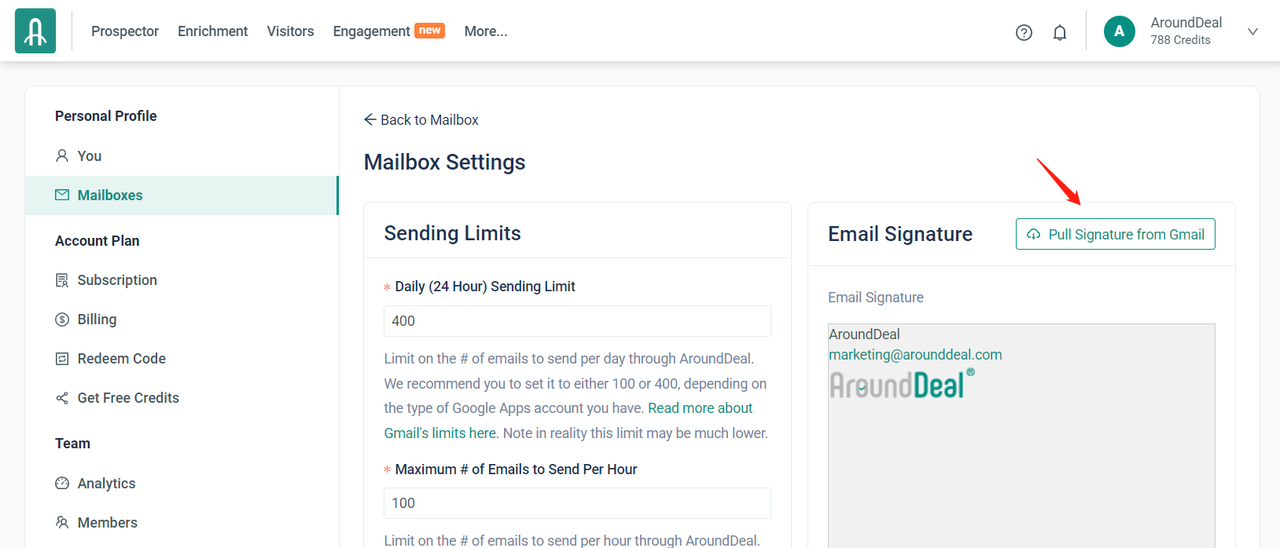Image resolution: width=1280 pixels, height=548 pixels.
Task: Open the help question mark icon
Action: coord(1024,32)
